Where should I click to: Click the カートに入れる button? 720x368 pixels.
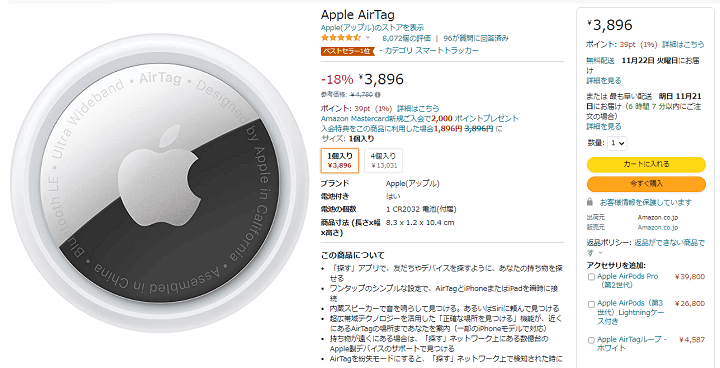pyautogui.click(x=646, y=164)
